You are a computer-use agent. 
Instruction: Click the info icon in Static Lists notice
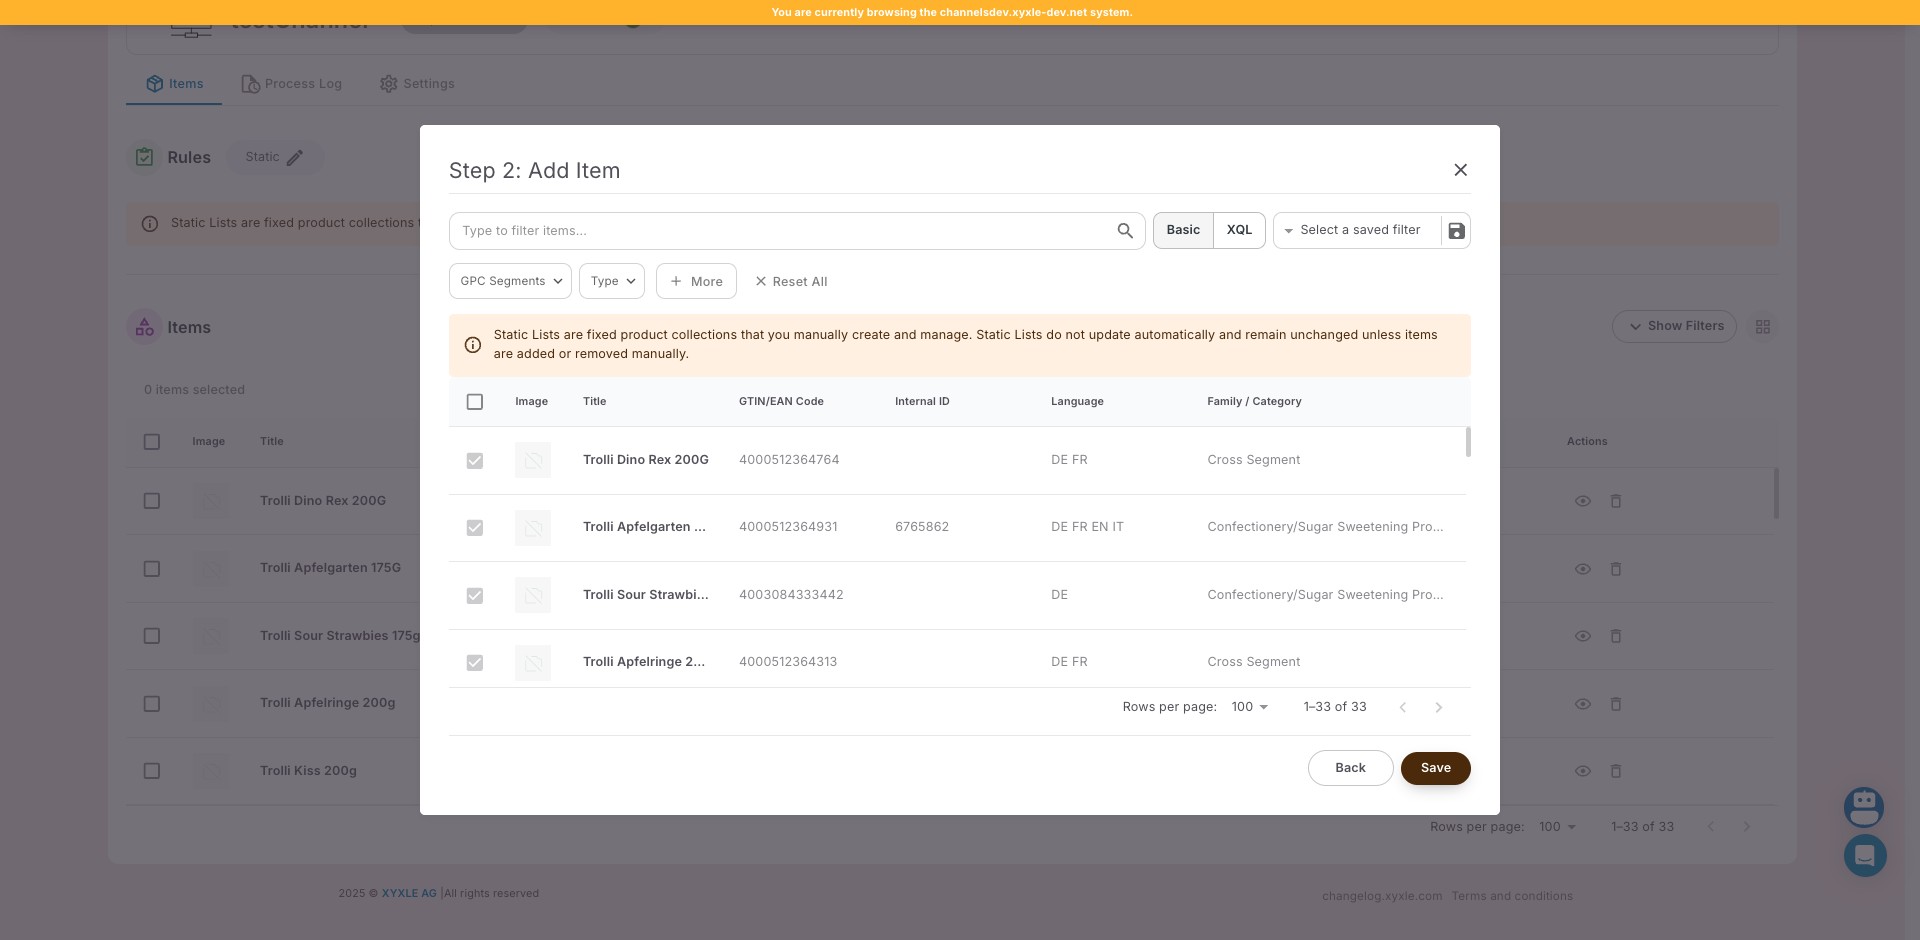(473, 345)
